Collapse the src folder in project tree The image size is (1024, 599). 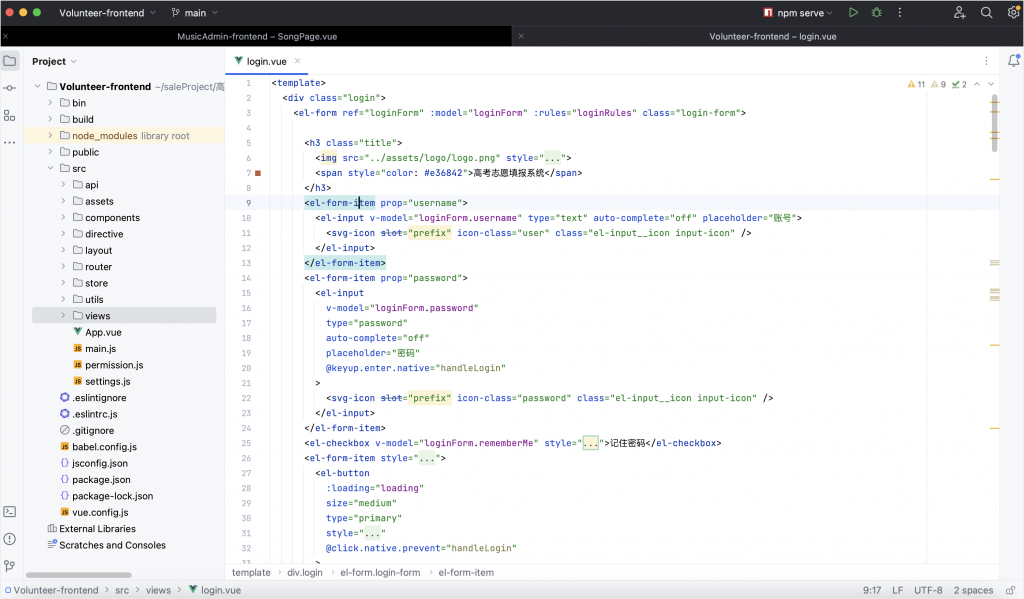tap(51, 168)
